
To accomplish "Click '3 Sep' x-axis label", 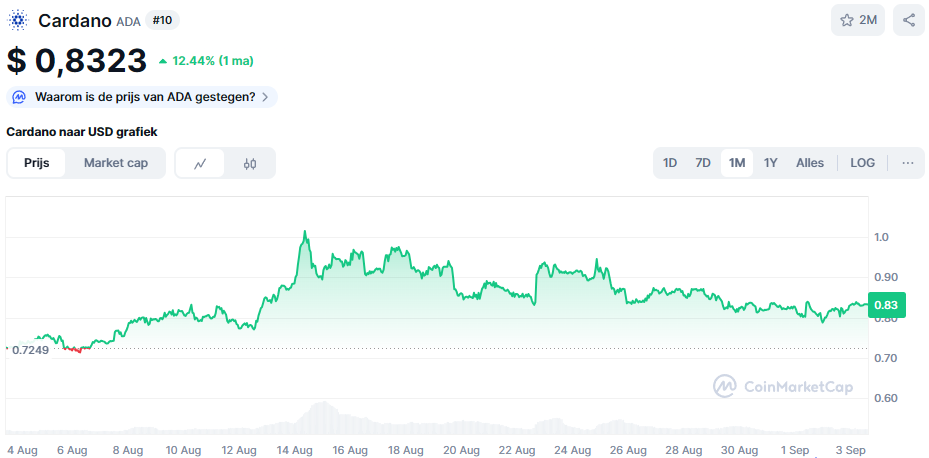I will click(849, 450).
